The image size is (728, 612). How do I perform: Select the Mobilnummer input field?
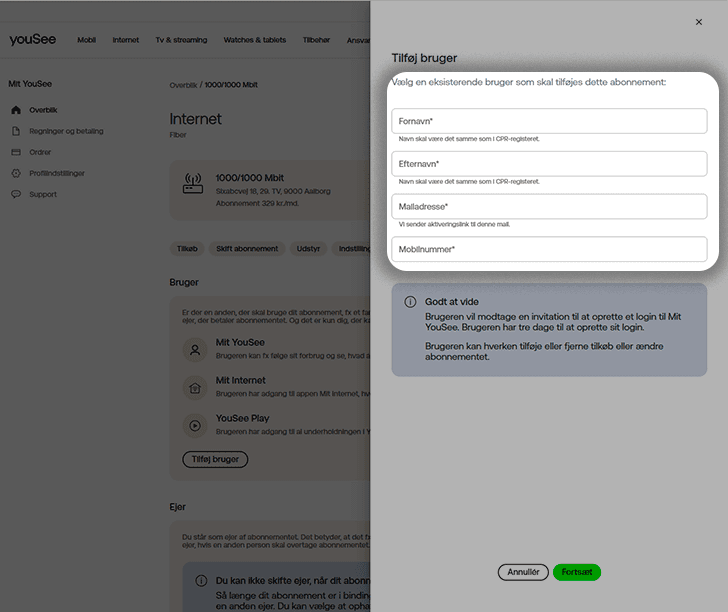(549, 249)
